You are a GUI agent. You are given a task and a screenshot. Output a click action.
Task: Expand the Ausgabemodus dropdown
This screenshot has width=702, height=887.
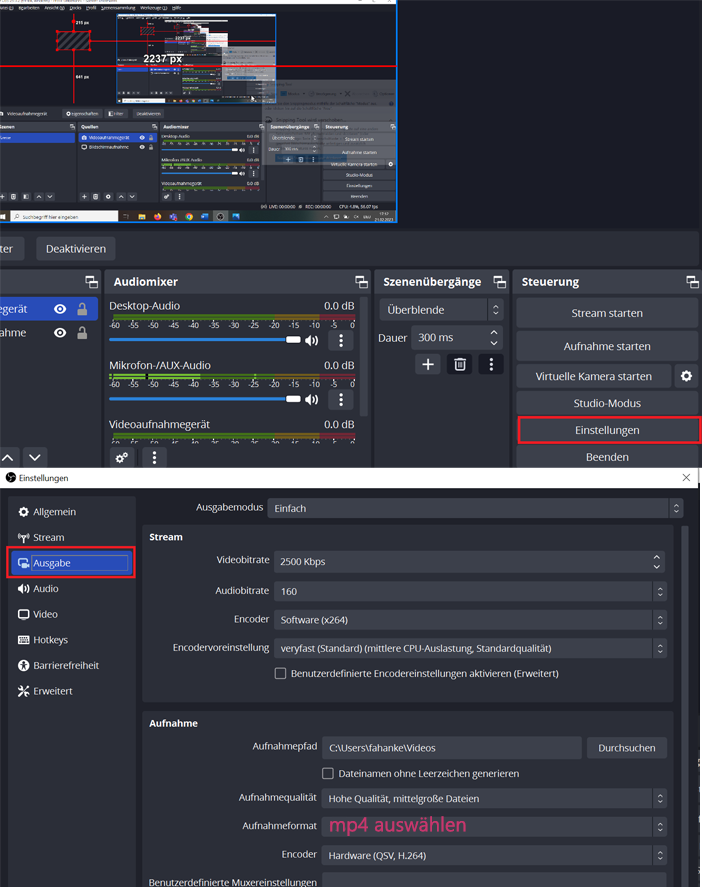click(x=474, y=508)
